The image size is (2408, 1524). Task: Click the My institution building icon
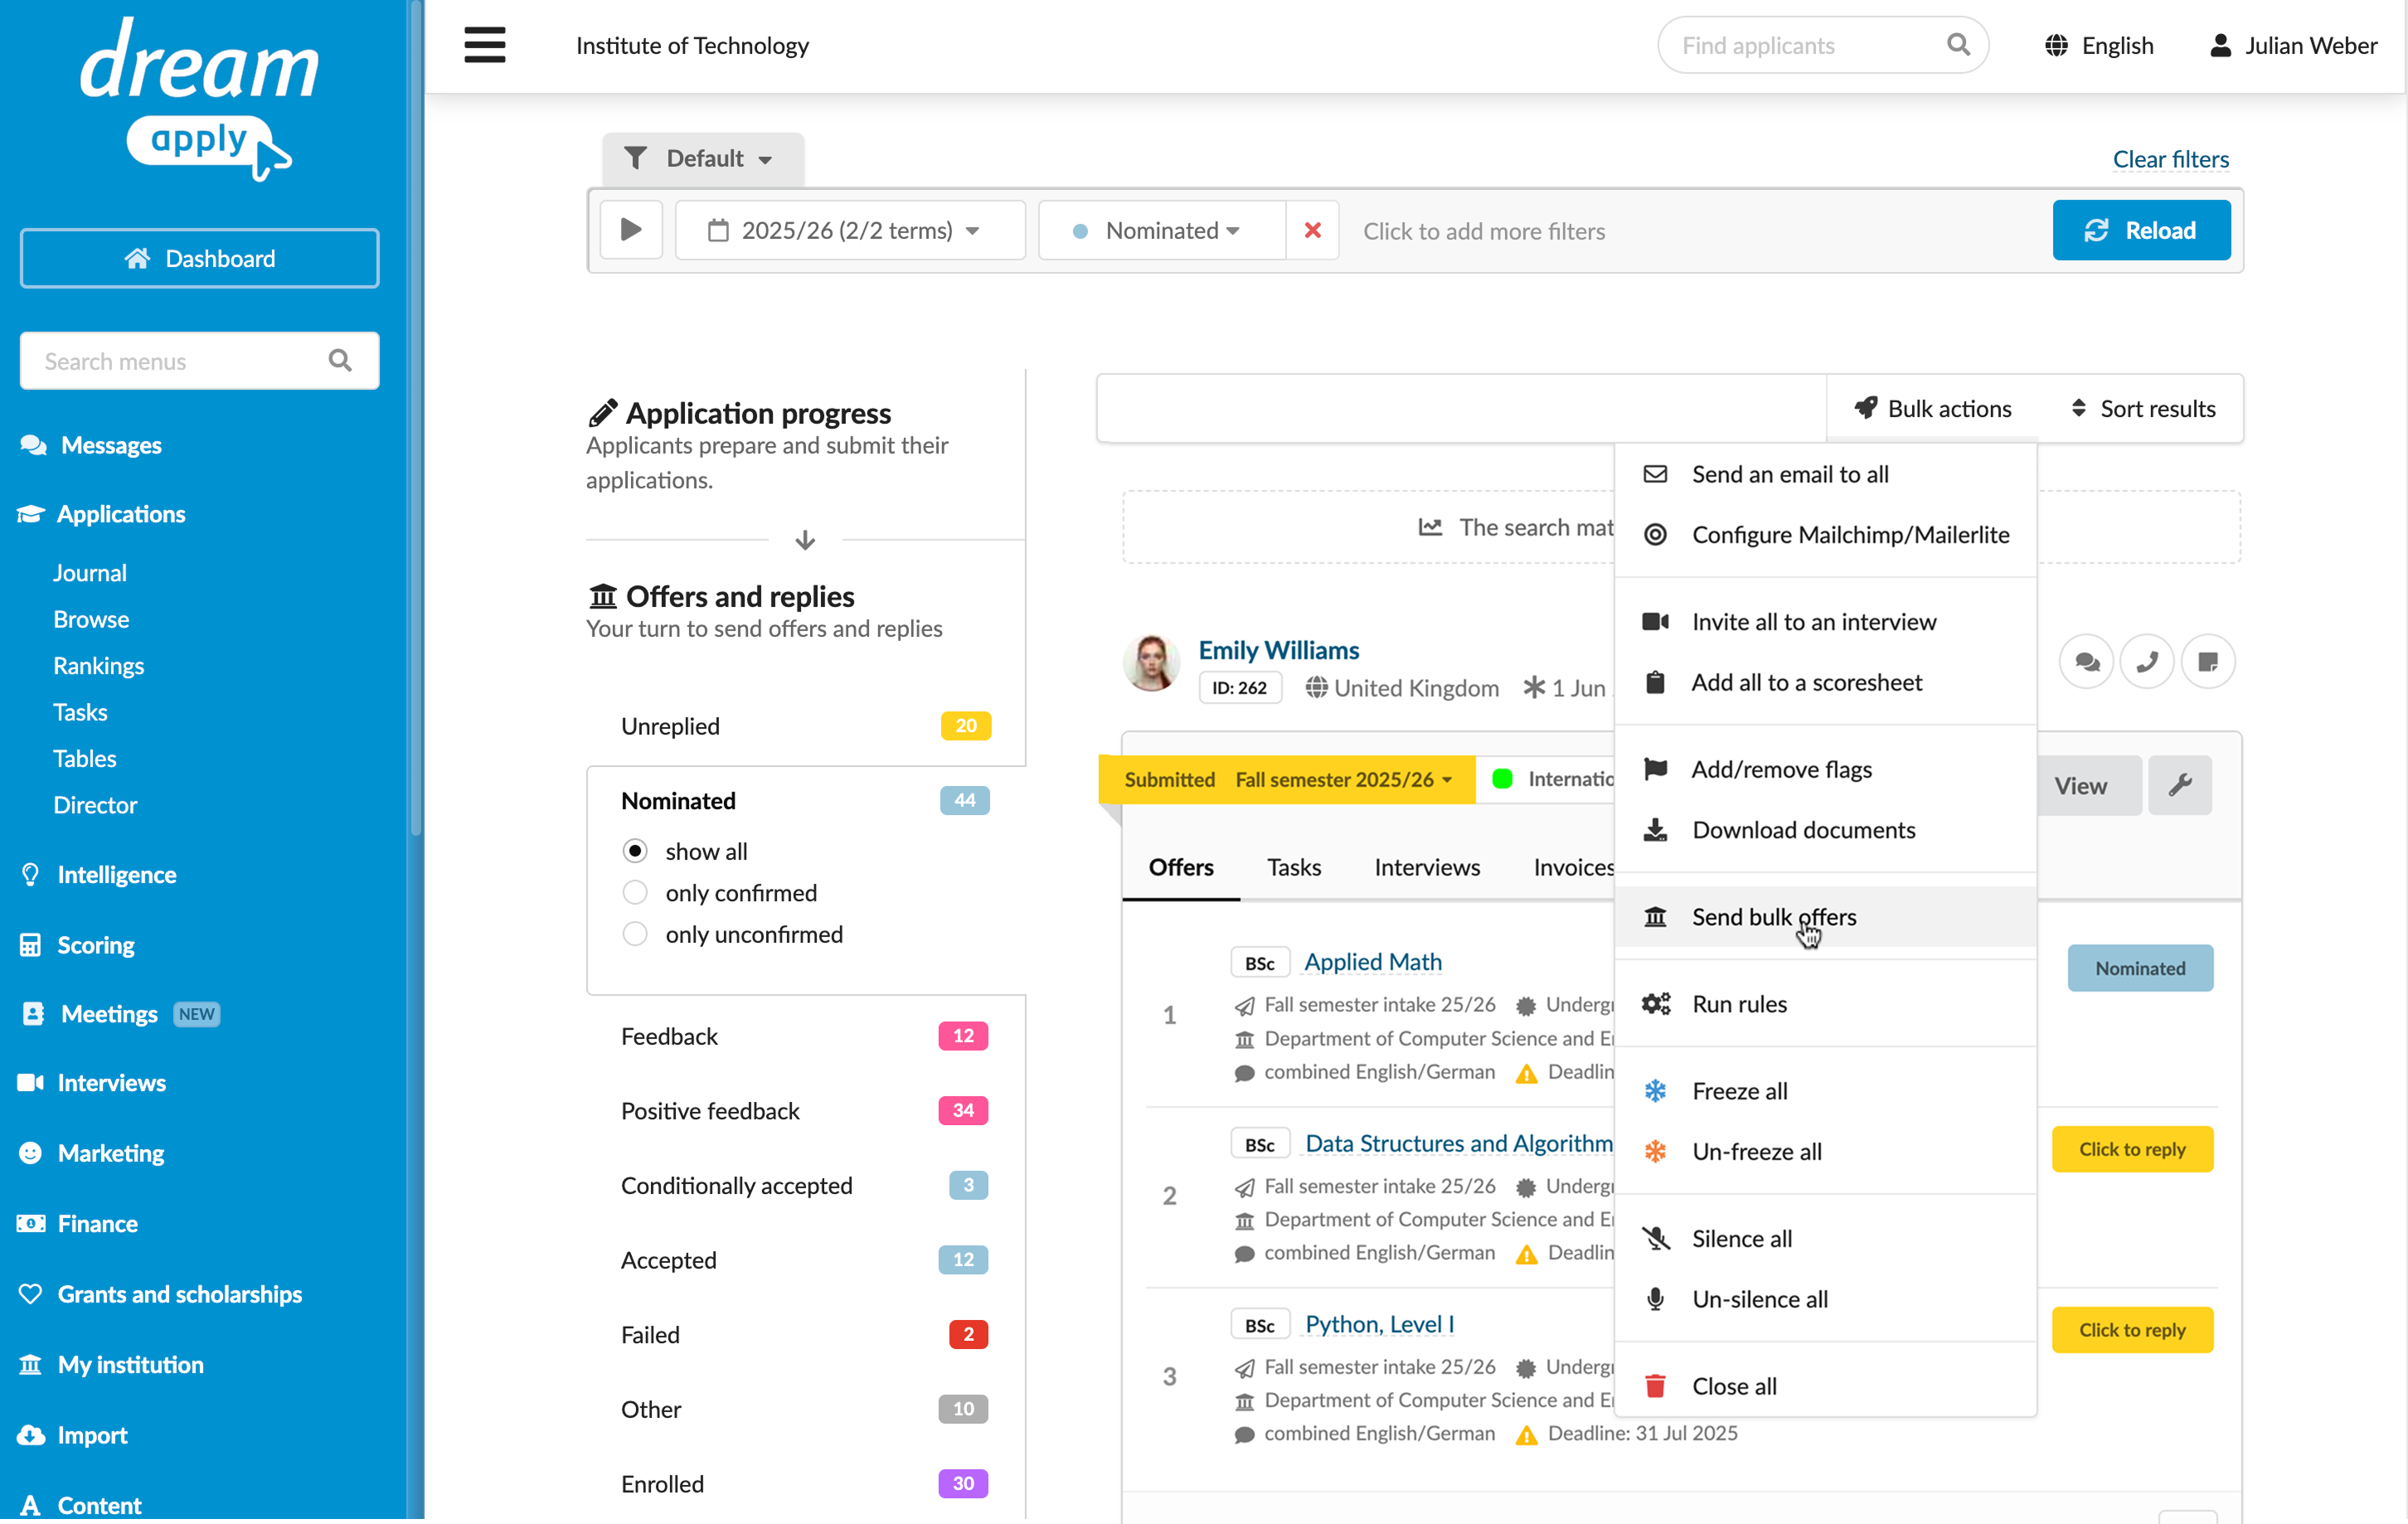(31, 1365)
